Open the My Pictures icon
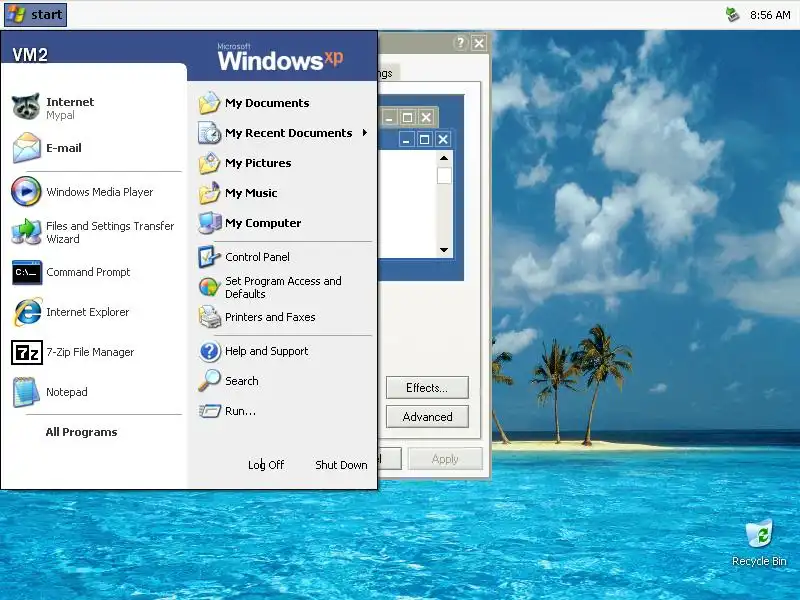The width and height of the screenshot is (800, 600). [x=209, y=163]
